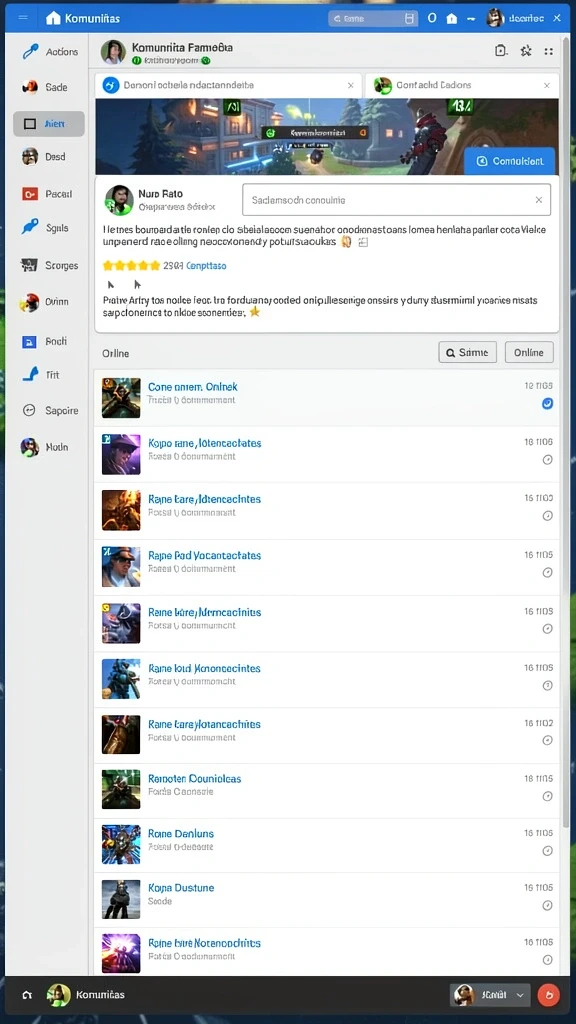Toggle the circle on Rane loud Kononcecintes row
The height and width of the screenshot is (1024, 576).
pos(547,686)
